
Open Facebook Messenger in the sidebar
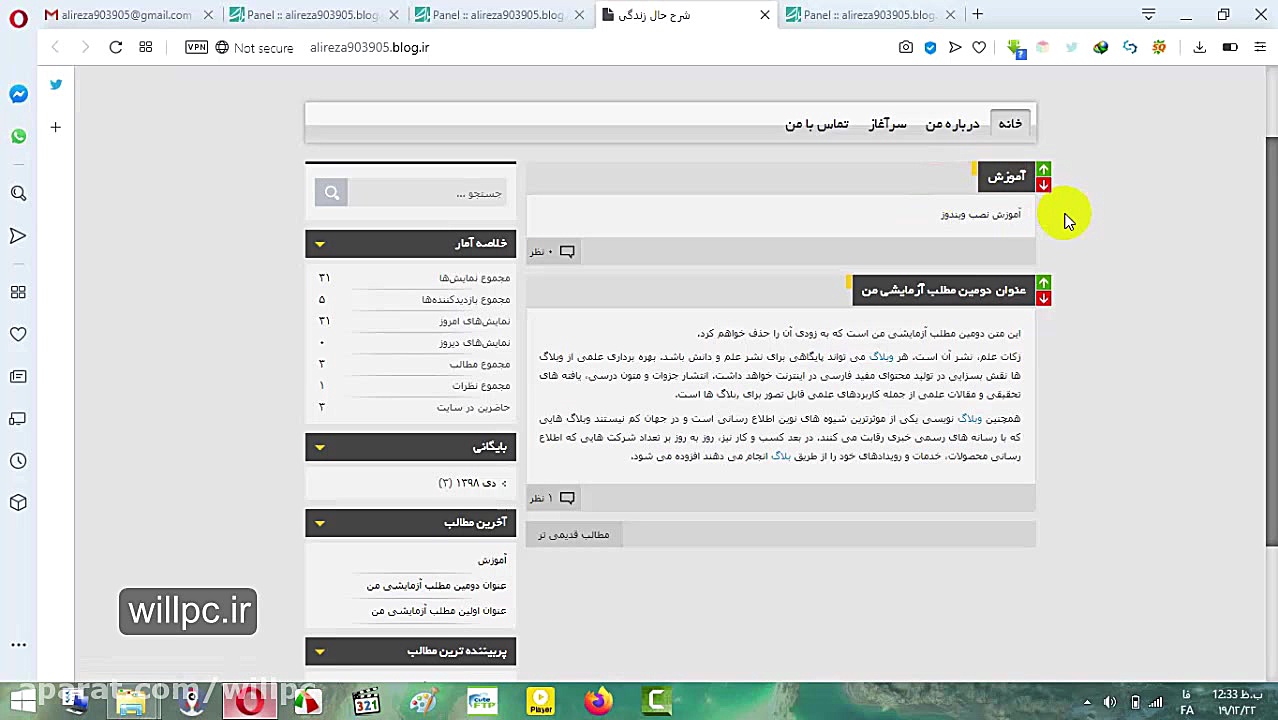point(18,94)
